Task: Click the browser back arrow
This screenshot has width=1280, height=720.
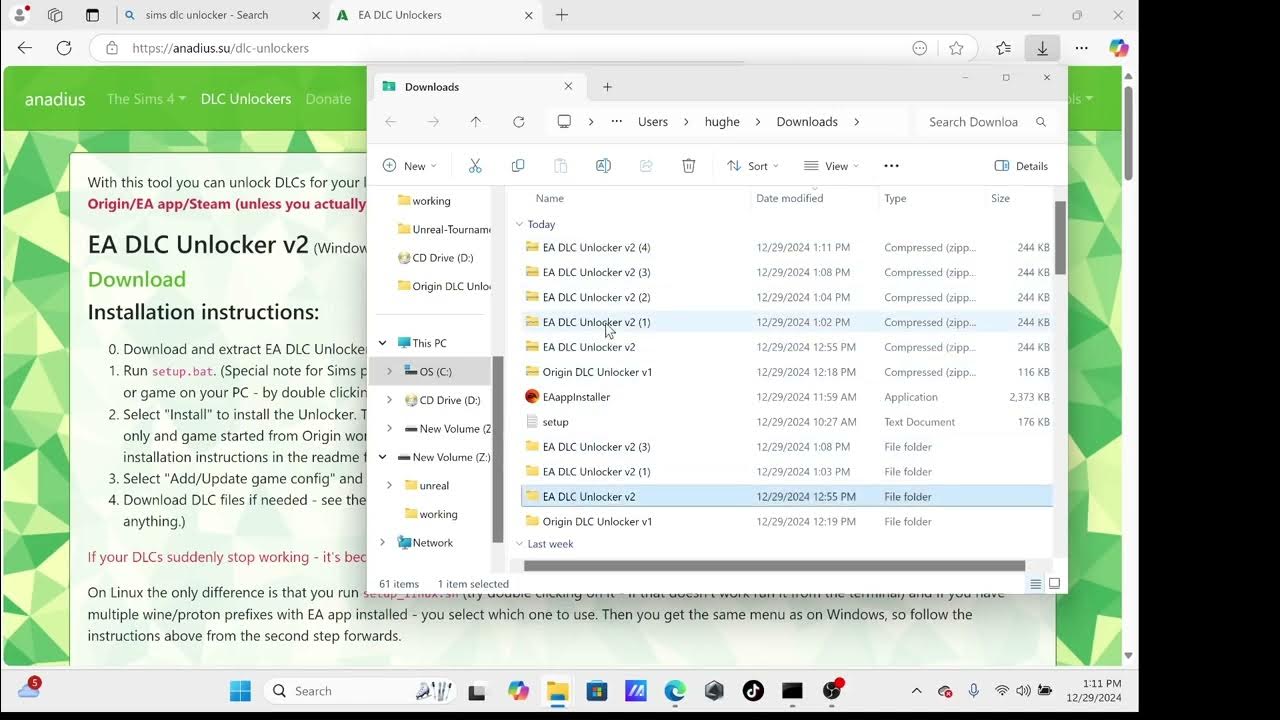Action: pyautogui.click(x=25, y=48)
